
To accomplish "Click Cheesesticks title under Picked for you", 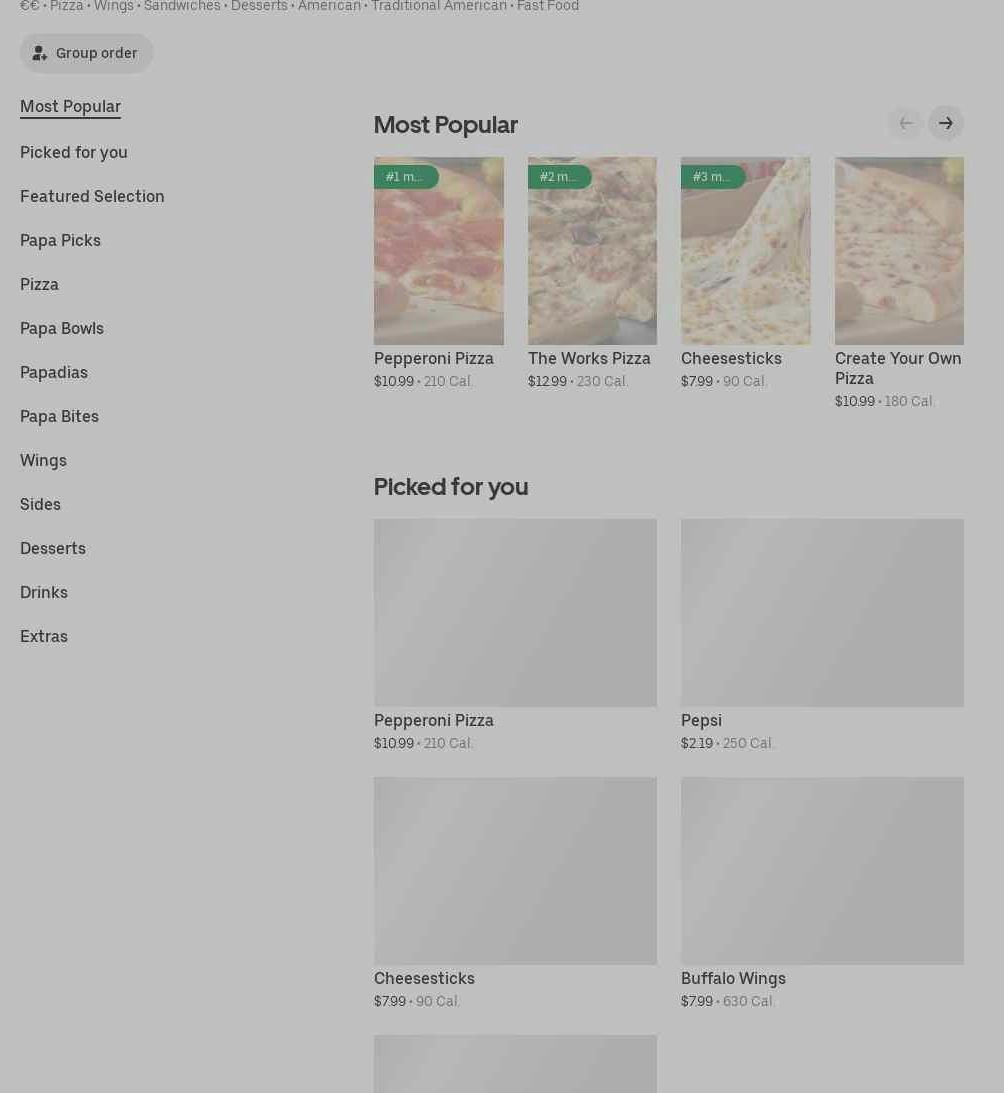I will [x=424, y=978].
